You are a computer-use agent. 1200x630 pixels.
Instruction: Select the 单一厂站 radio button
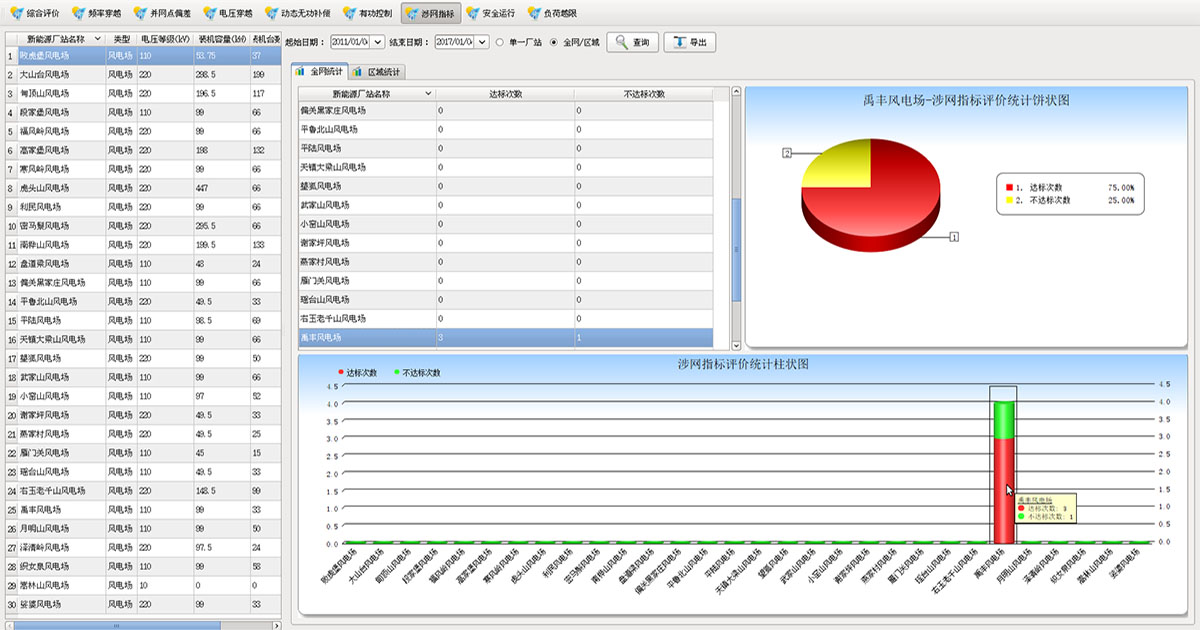[499, 43]
